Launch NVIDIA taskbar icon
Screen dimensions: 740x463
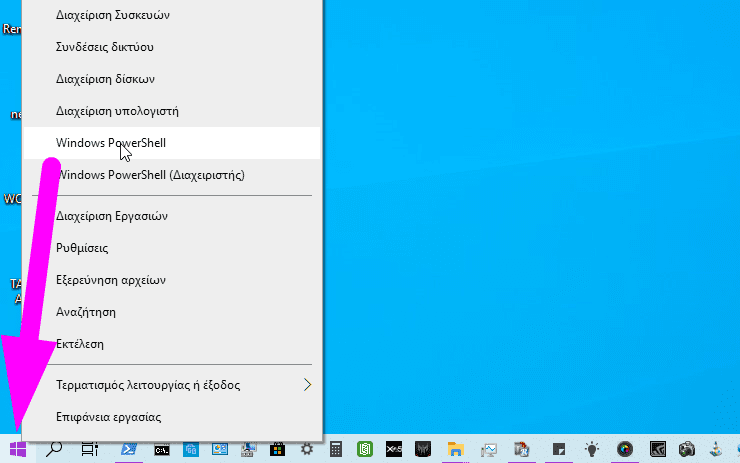click(658, 449)
